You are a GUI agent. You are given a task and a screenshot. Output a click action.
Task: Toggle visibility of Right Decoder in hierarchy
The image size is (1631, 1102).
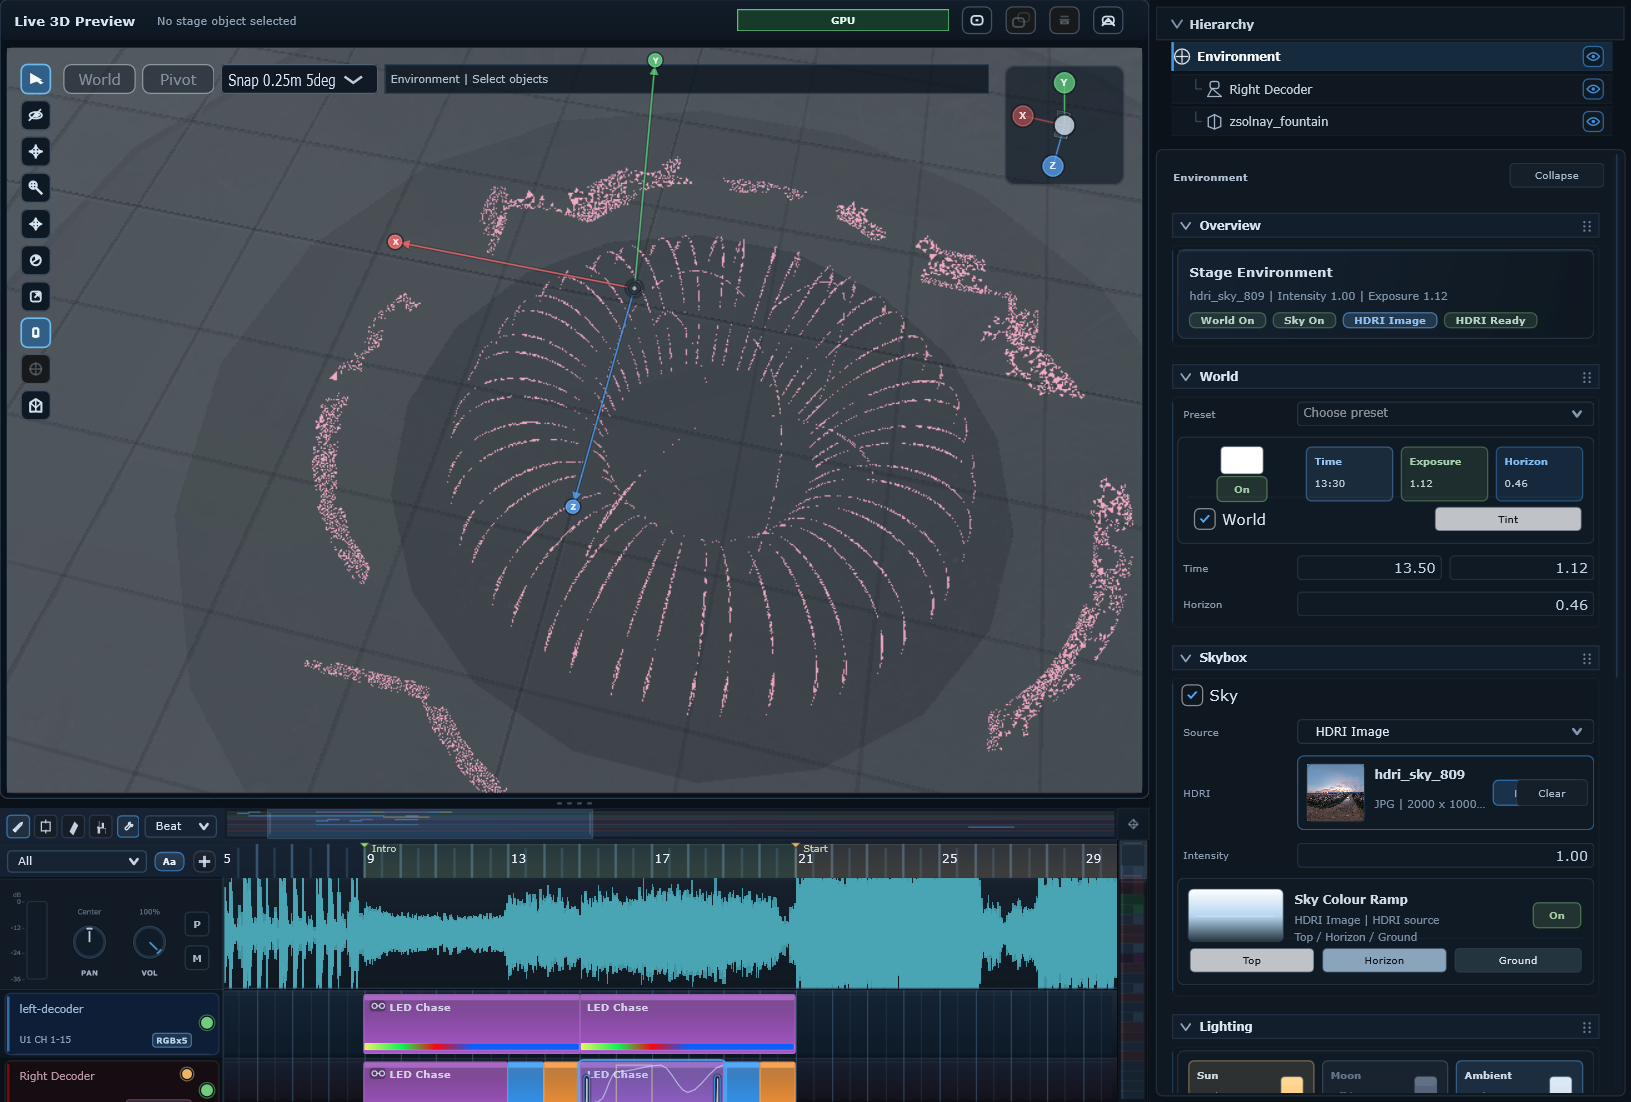point(1593,89)
